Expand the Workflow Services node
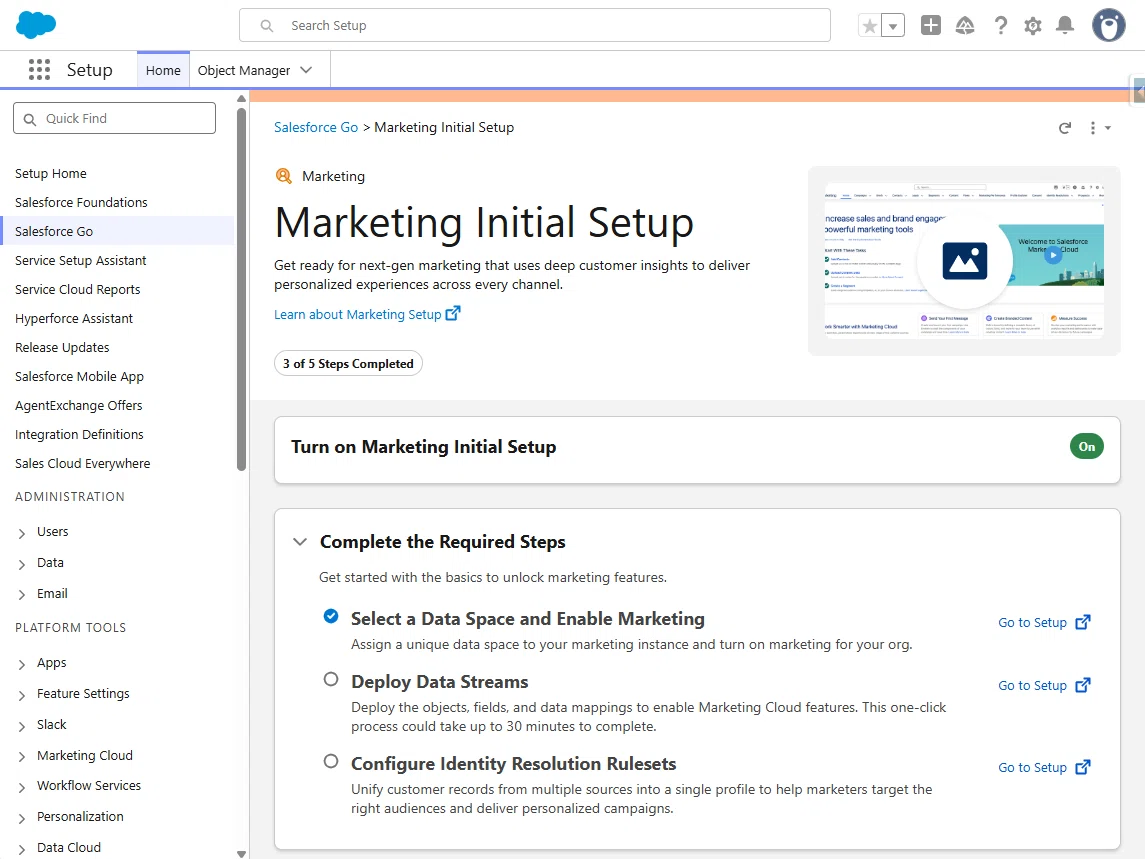Image resolution: width=1145 pixels, height=859 pixels. 22,787
